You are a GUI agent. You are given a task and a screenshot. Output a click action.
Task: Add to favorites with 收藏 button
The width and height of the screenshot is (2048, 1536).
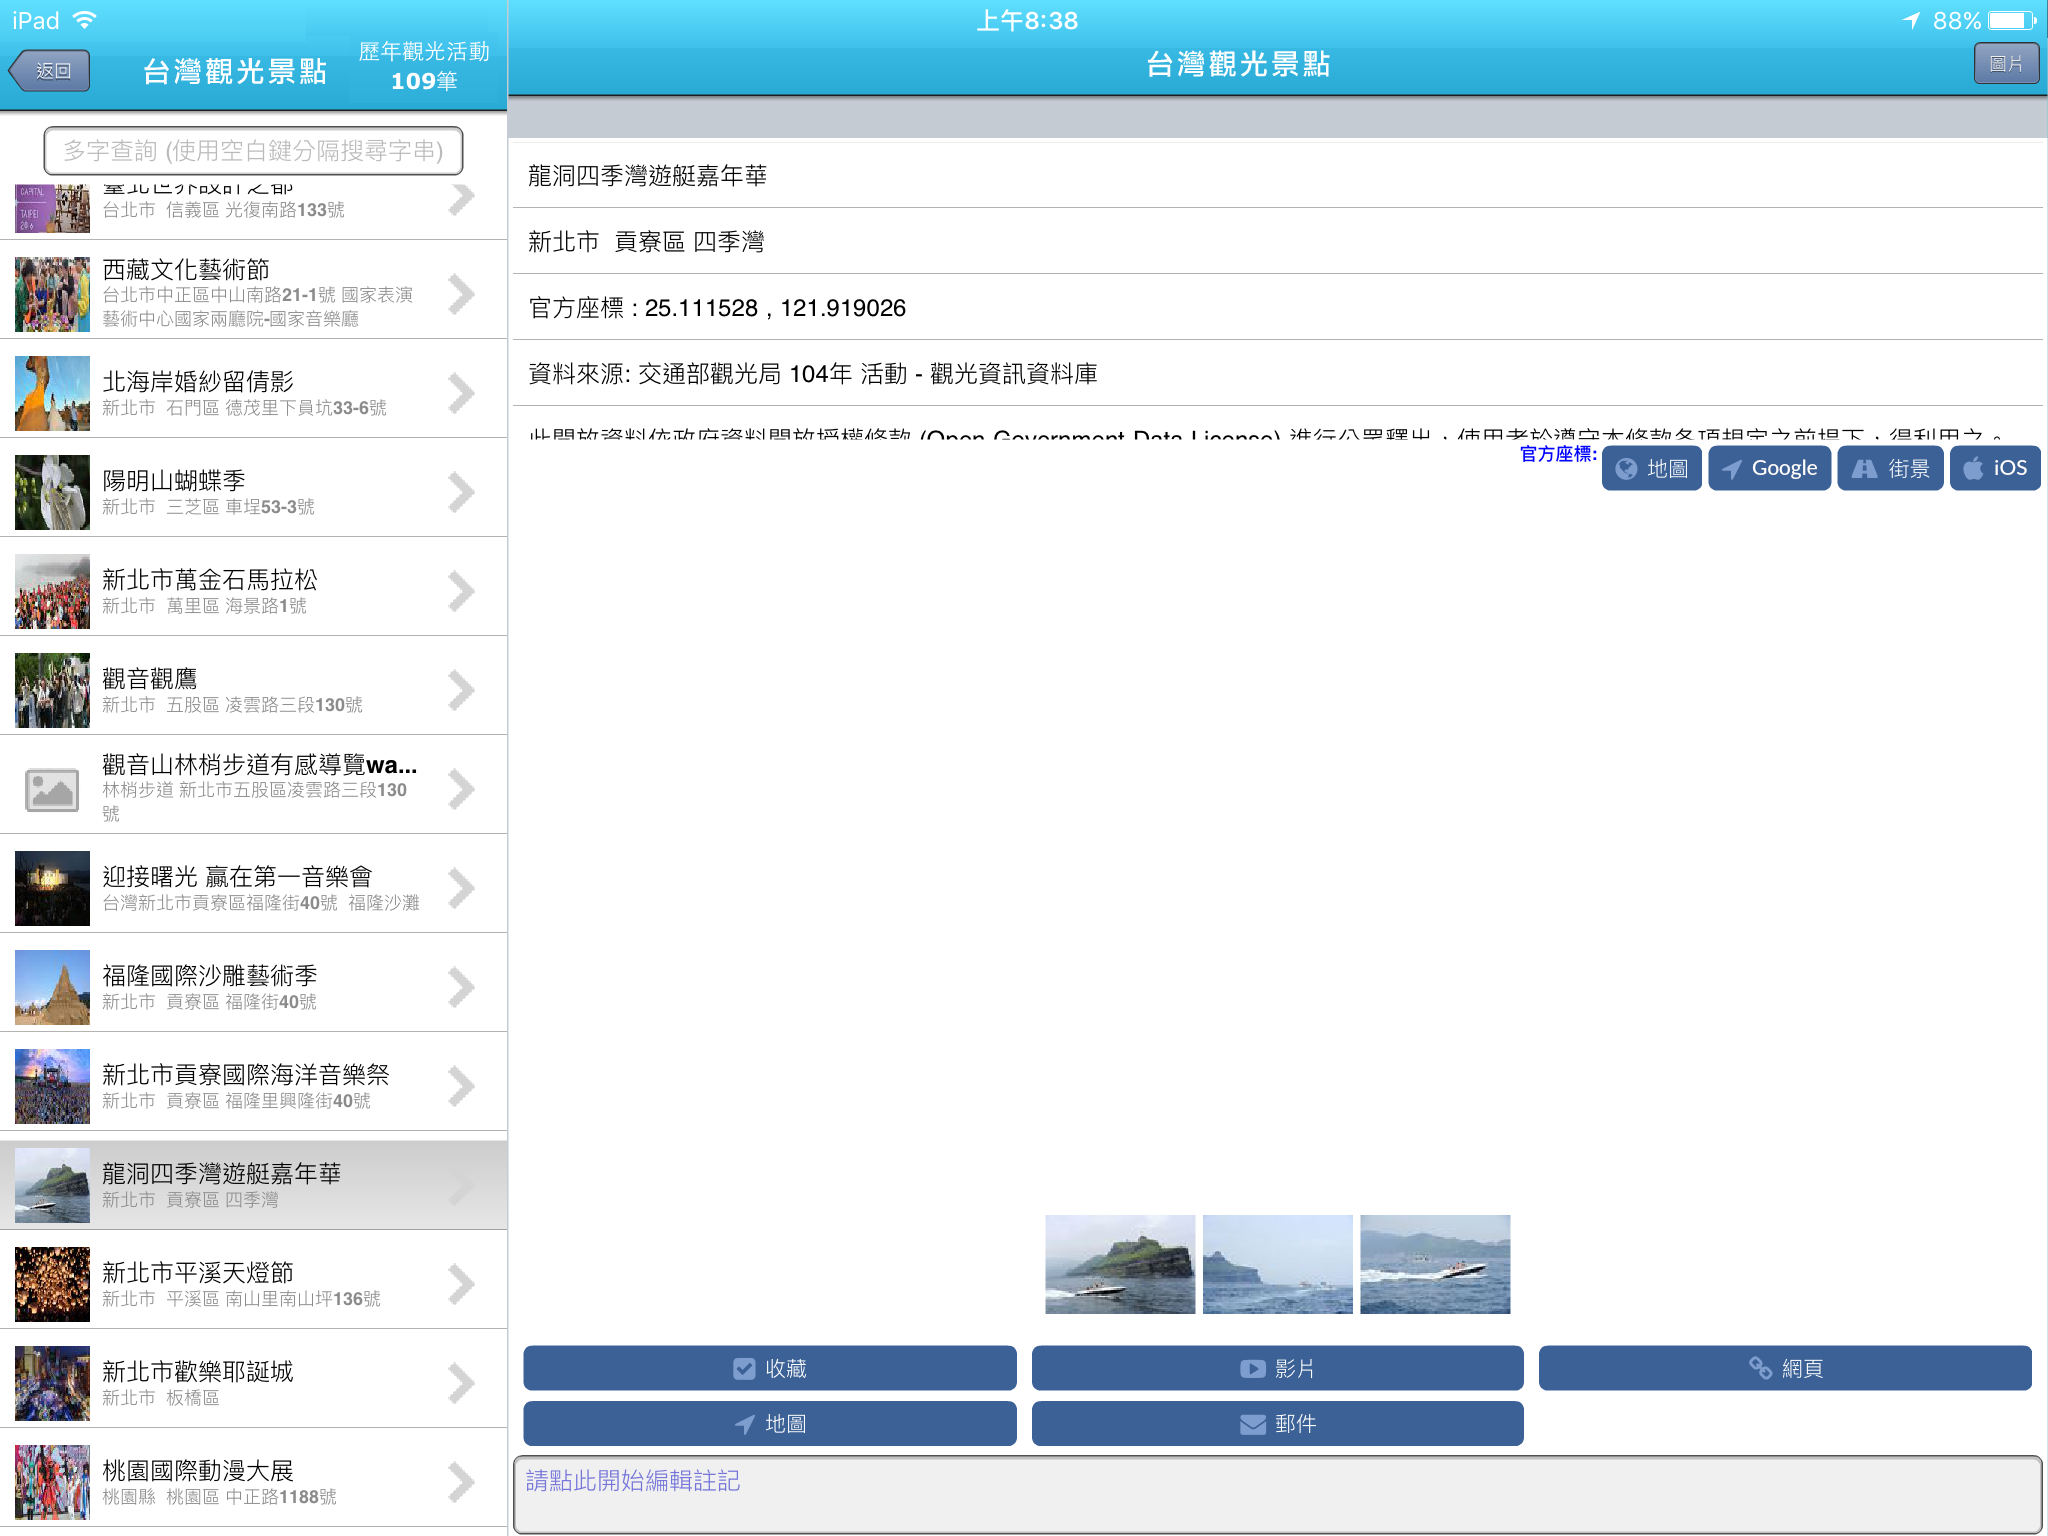coord(770,1368)
